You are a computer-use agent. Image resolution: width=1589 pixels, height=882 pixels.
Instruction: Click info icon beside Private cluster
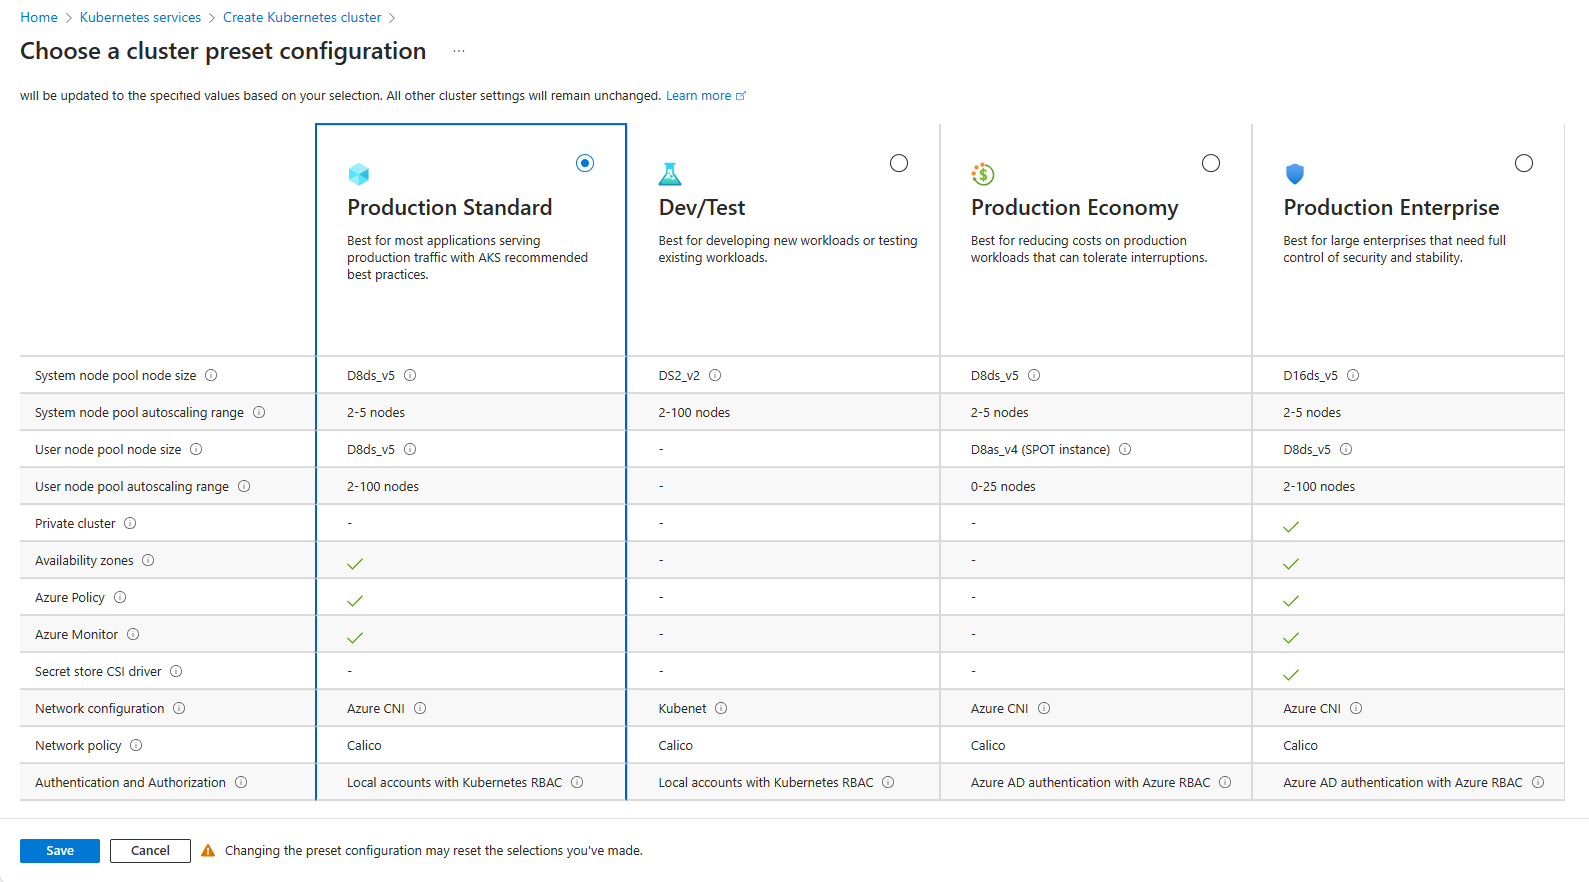click(130, 523)
